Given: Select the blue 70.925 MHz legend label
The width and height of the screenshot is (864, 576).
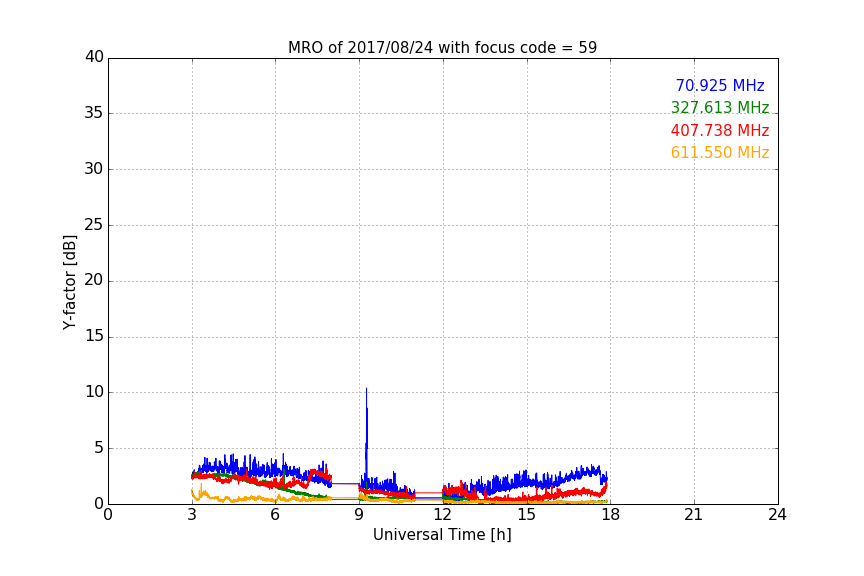Looking at the screenshot, I should (720, 85).
